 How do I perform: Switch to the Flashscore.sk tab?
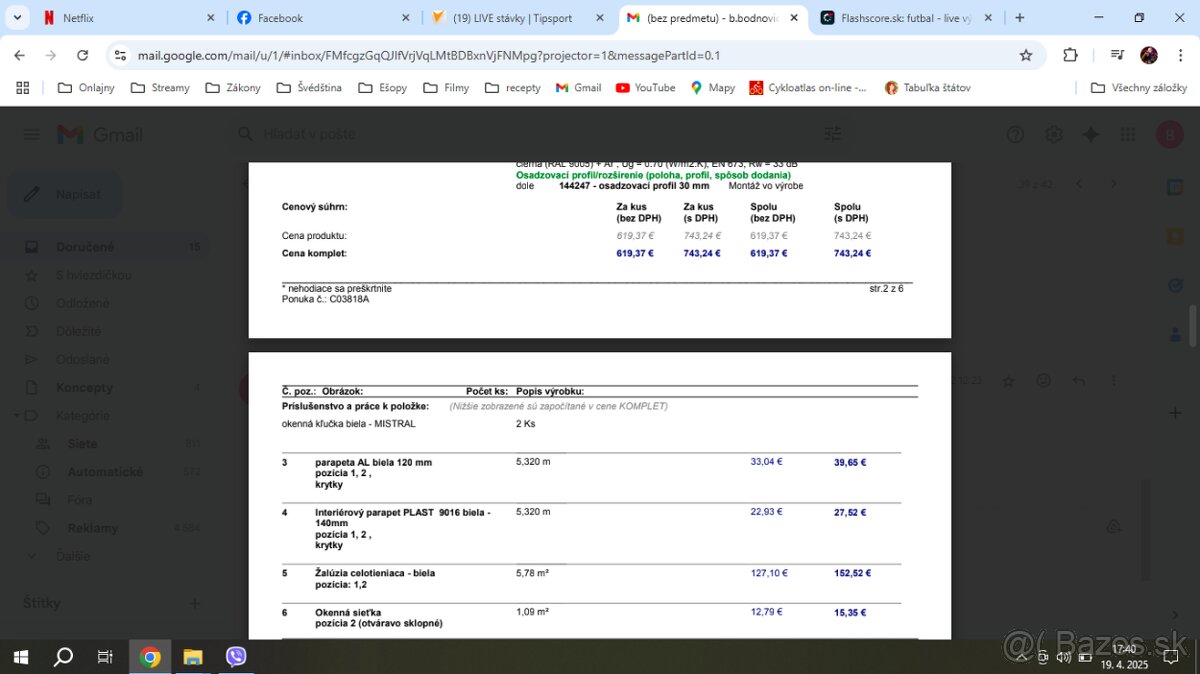point(905,18)
